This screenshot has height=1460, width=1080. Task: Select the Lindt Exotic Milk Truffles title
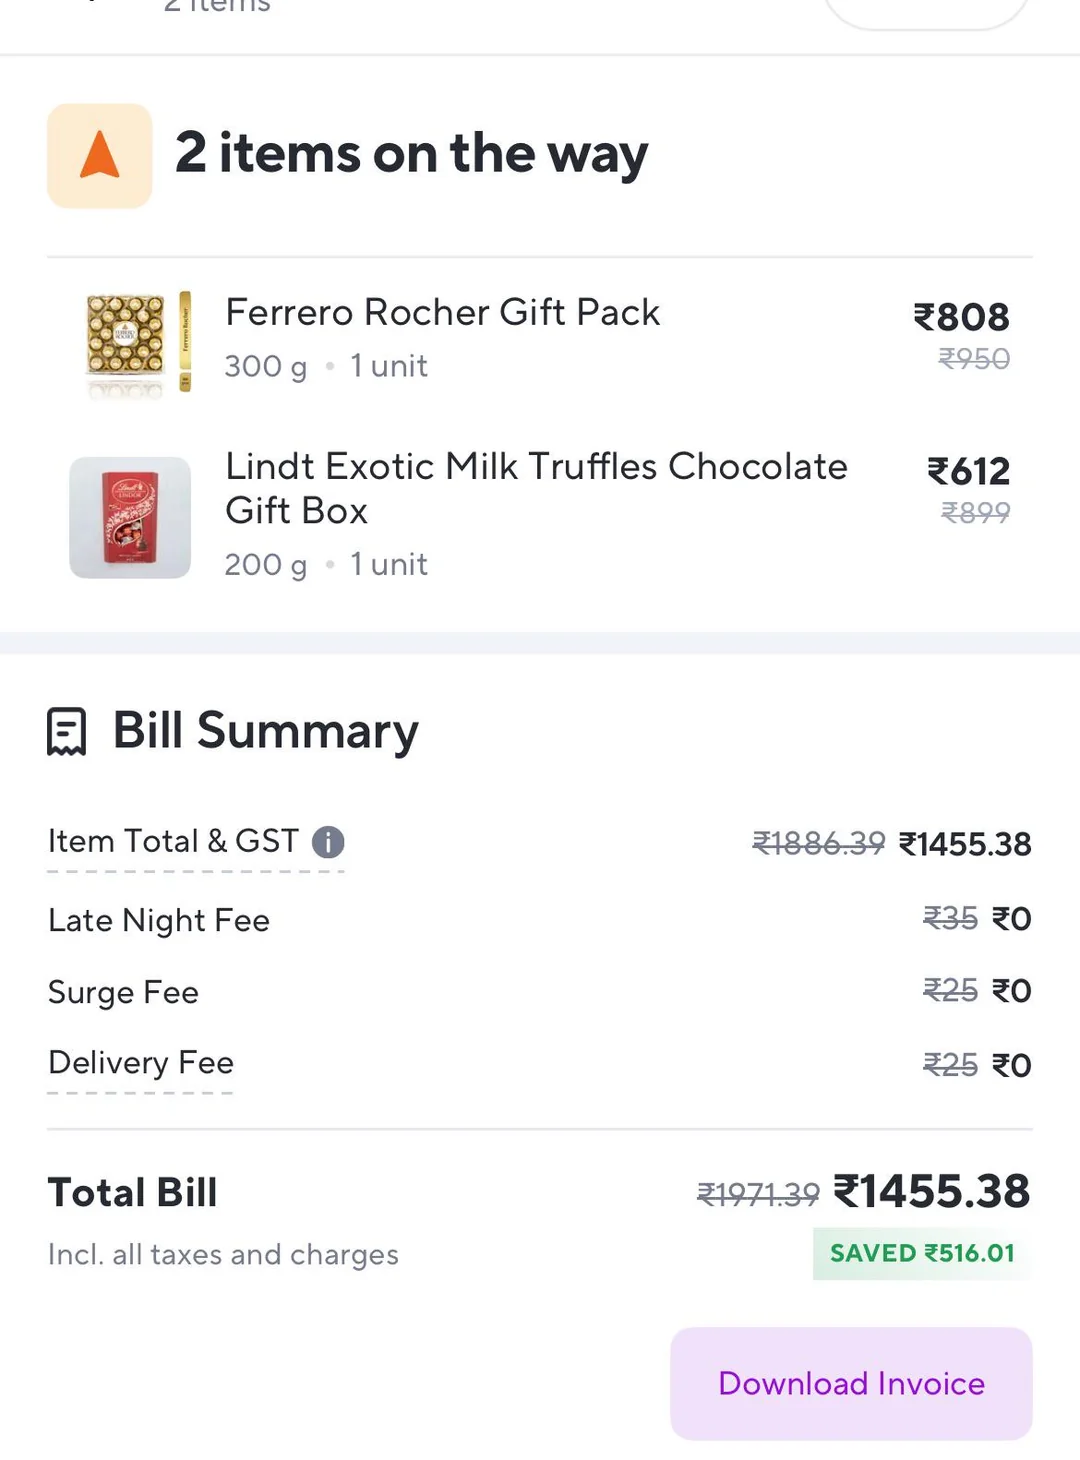click(x=536, y=488)
